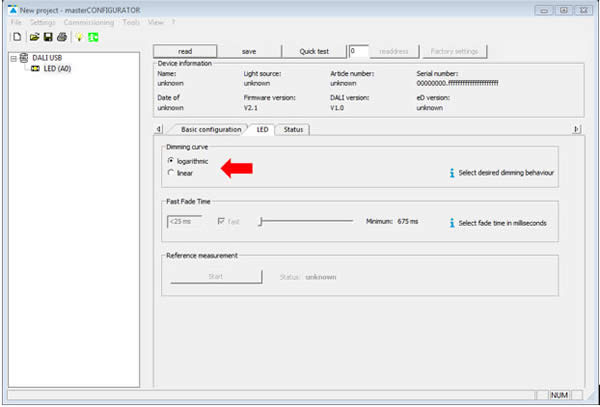Click the light bulb toolbar icon
This screenshot has width=600, height=407.
click(x=78, y=37)
